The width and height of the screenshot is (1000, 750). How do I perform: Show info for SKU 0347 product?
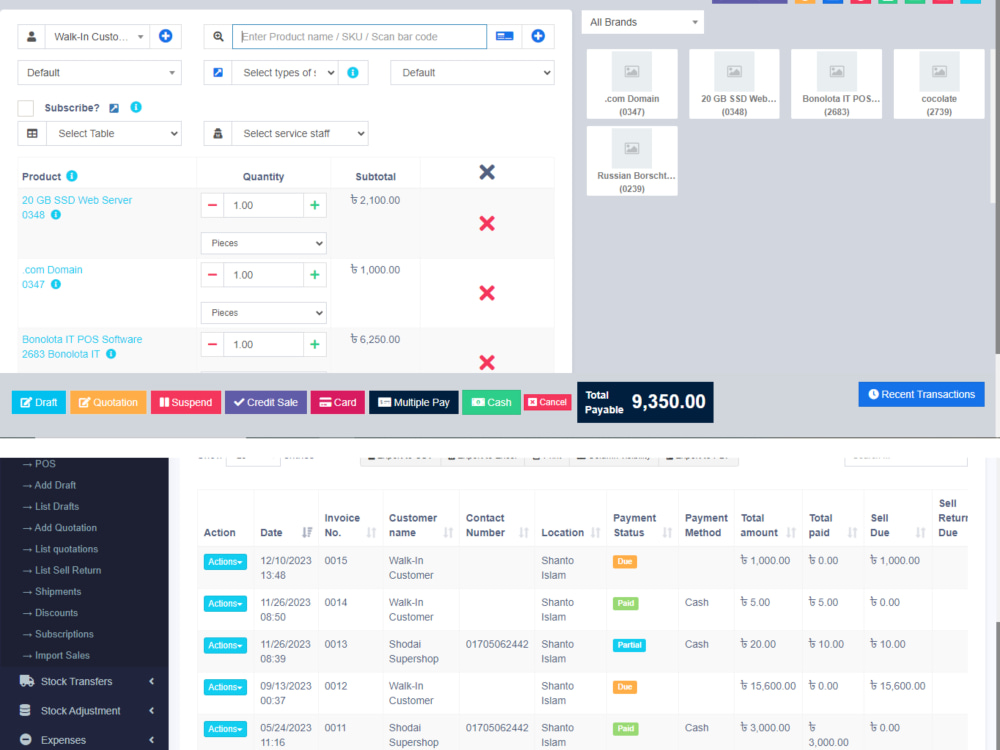pos(56,284)
